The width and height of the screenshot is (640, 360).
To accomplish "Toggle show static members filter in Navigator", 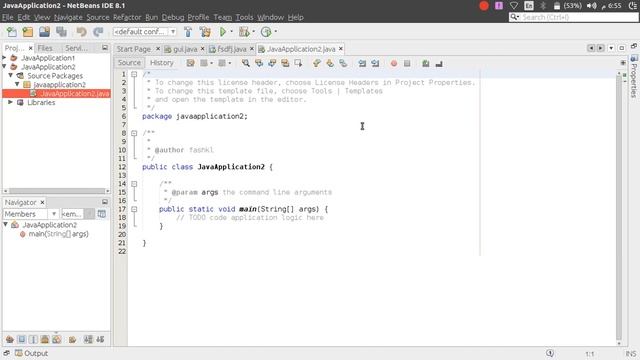I will (x=33, y=339).
